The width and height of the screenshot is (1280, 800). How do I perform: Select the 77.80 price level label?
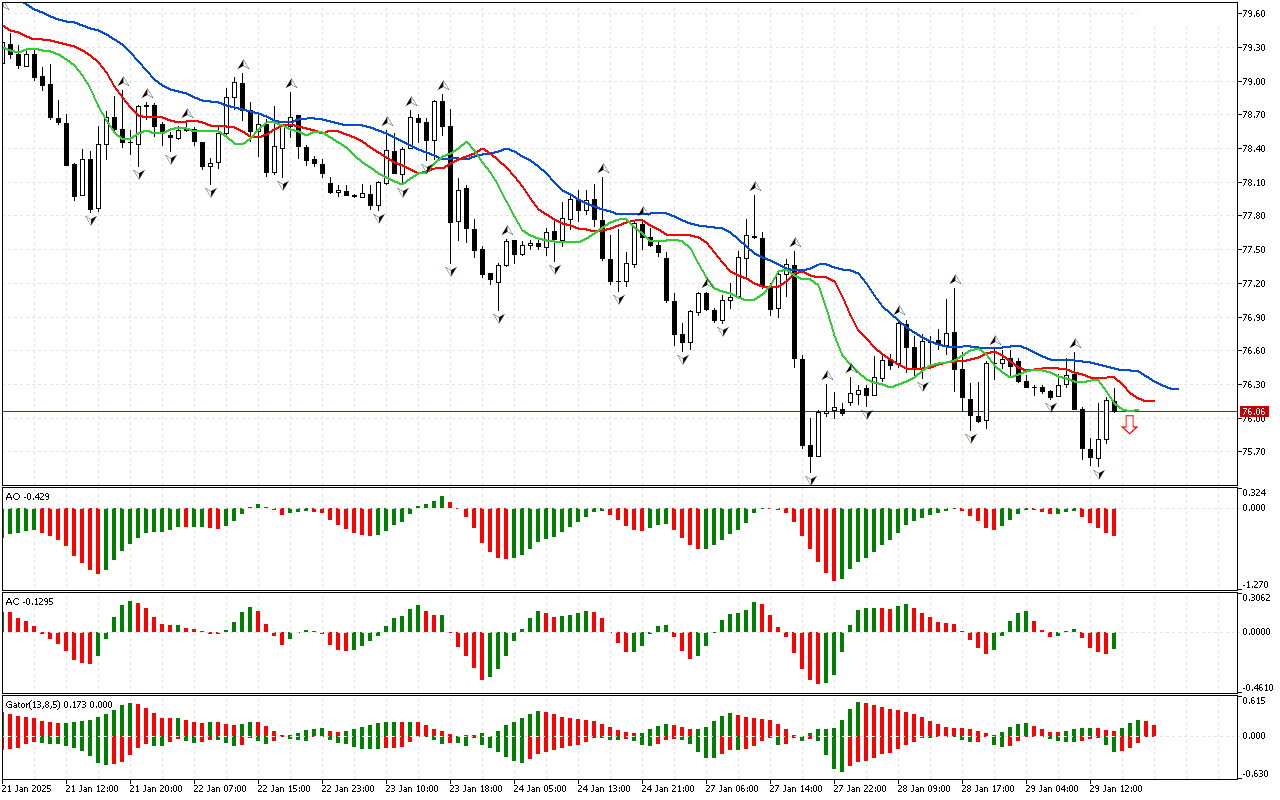1254,216
